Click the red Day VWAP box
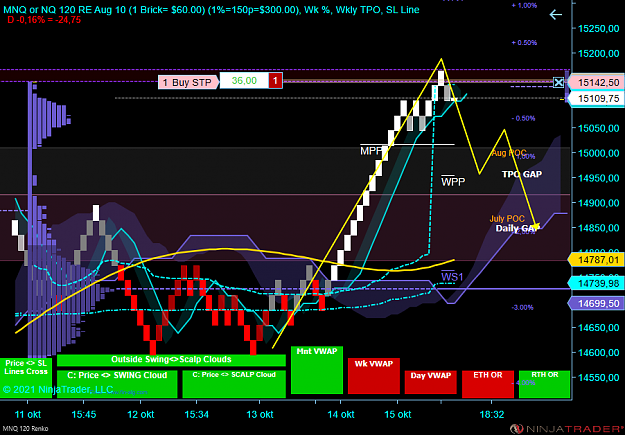This screenshot has width=625, height=435. 430,382
